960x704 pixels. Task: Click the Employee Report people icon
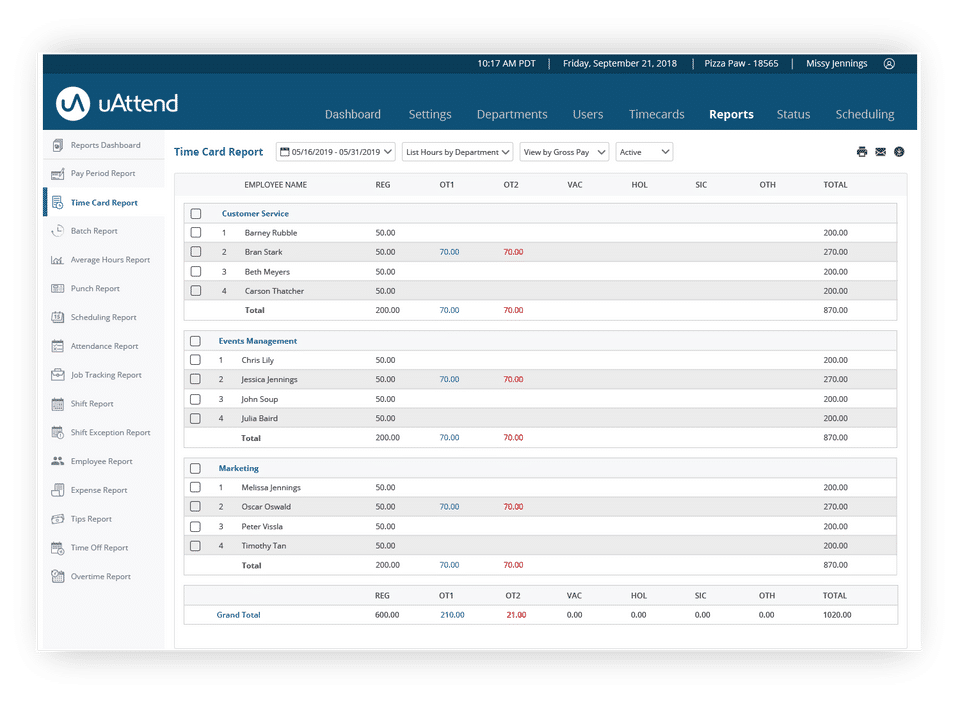(x=58, y=461)
